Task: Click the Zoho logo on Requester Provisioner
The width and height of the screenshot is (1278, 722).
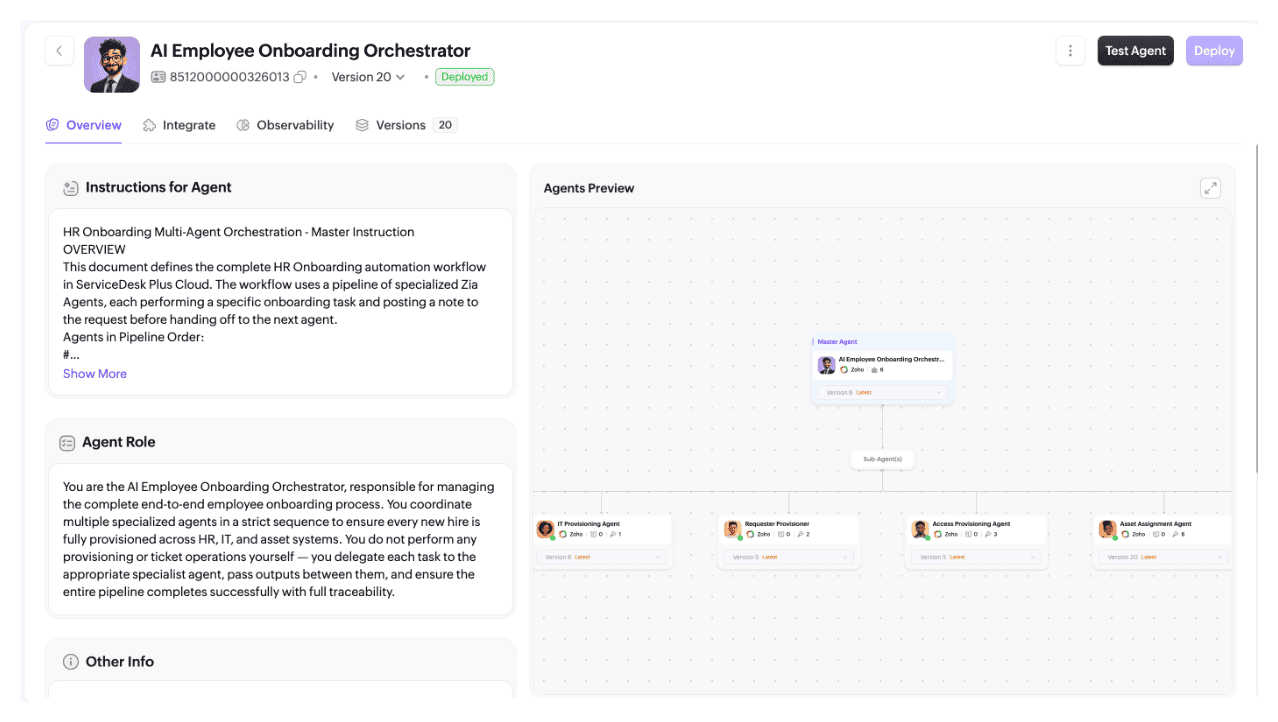Action: click(x=750, y=534)
